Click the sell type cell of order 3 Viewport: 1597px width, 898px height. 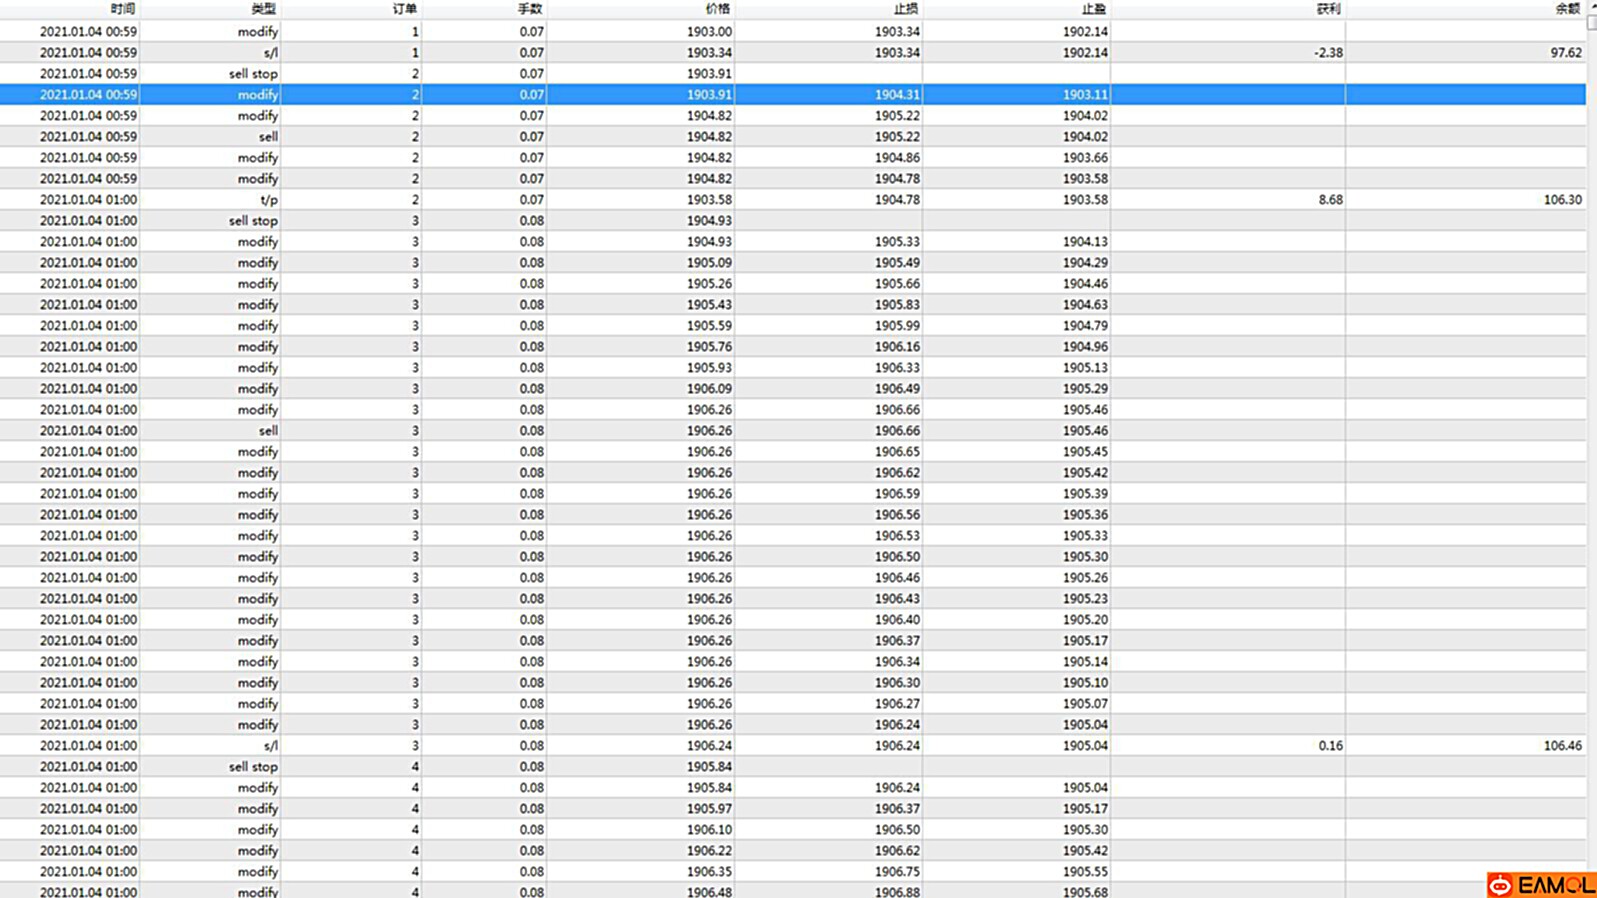point(268,431)
